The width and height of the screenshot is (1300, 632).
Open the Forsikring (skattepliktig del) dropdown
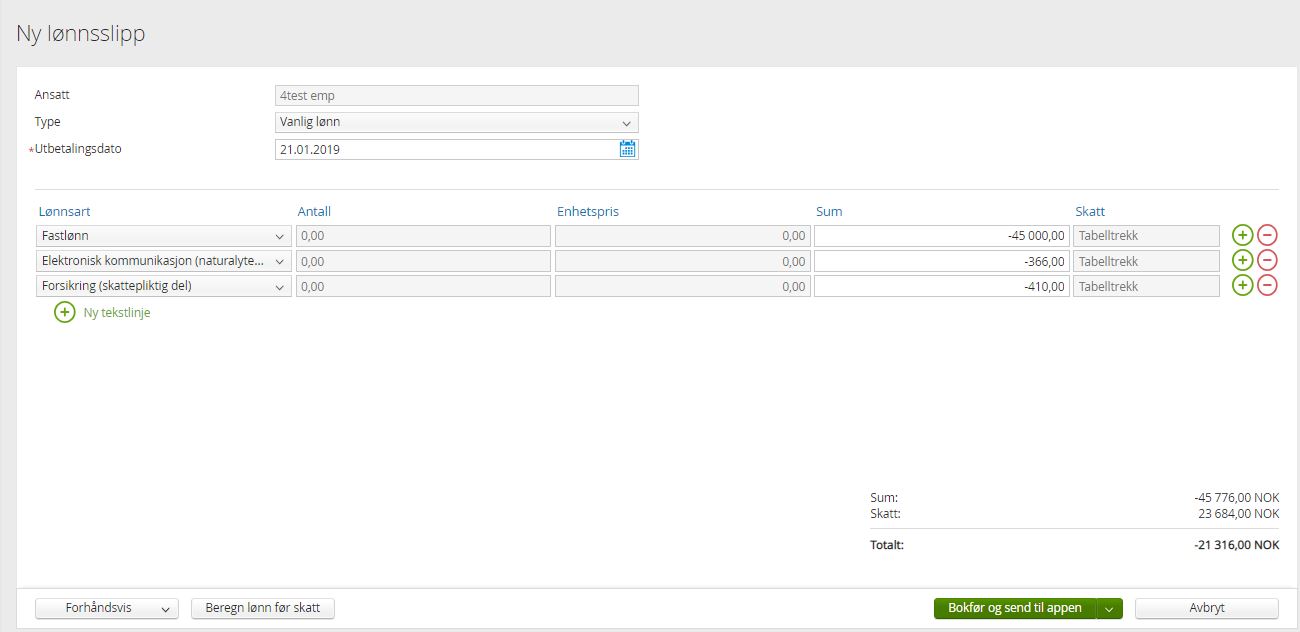coord(164,286)
